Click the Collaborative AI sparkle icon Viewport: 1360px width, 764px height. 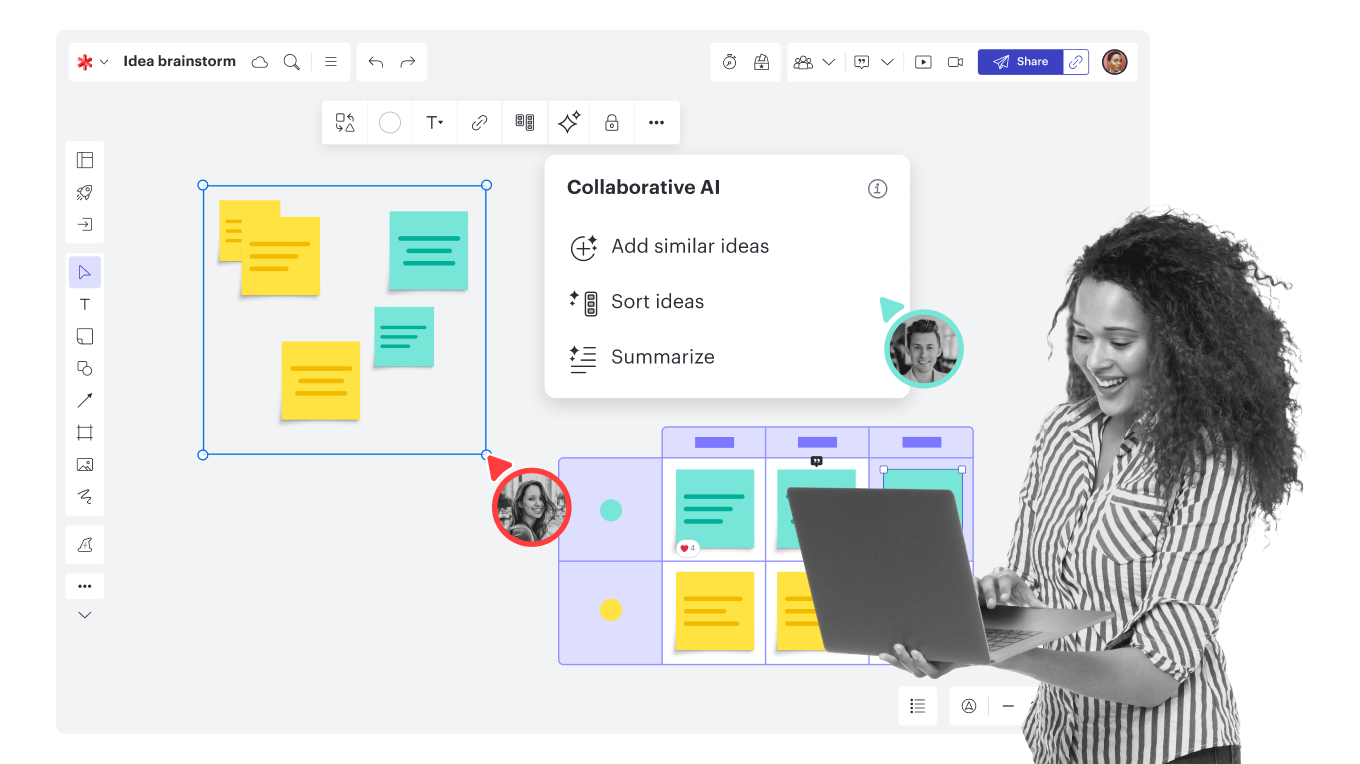(569, 123)
